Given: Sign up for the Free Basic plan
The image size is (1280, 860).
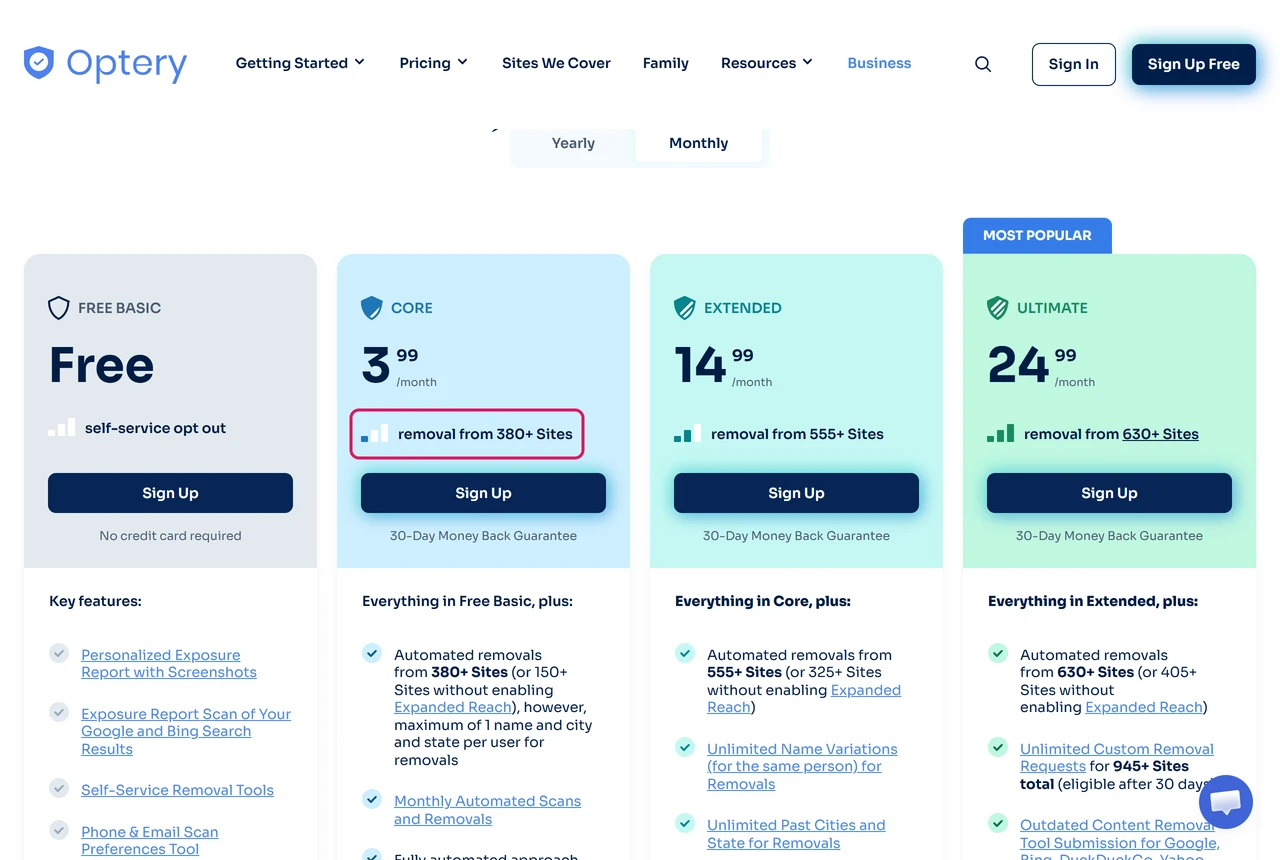Looking at the screenshot, I should [x=170, y=493].
